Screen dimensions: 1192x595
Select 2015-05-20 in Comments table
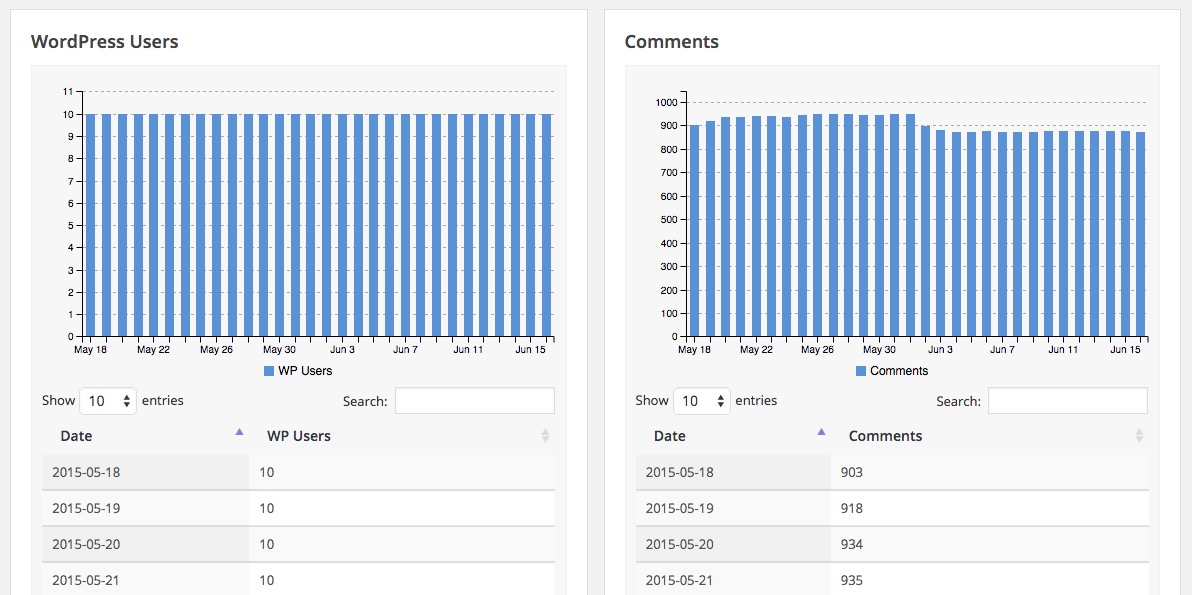click(x=680, y=544)
